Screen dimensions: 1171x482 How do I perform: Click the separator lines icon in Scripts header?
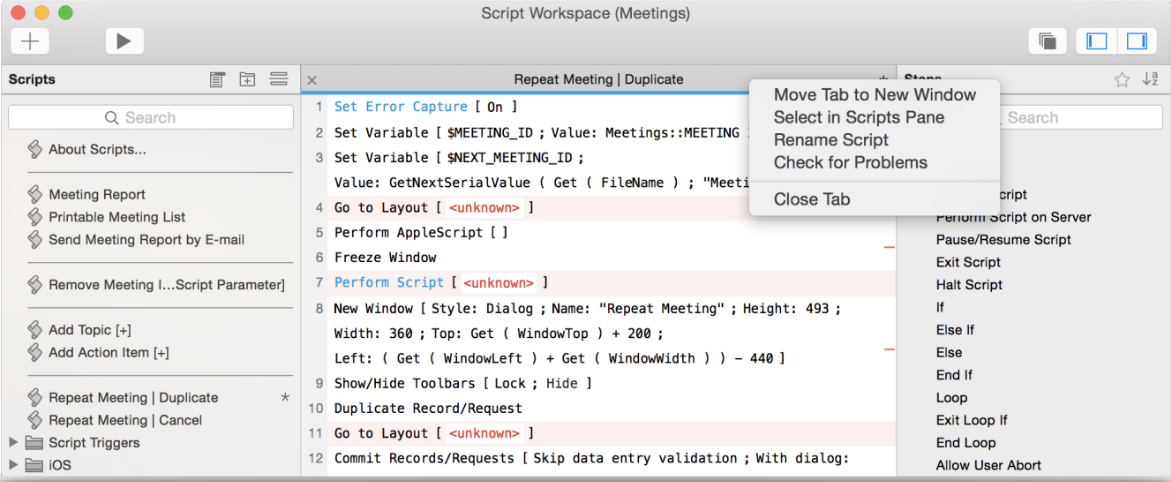(278, 80)
